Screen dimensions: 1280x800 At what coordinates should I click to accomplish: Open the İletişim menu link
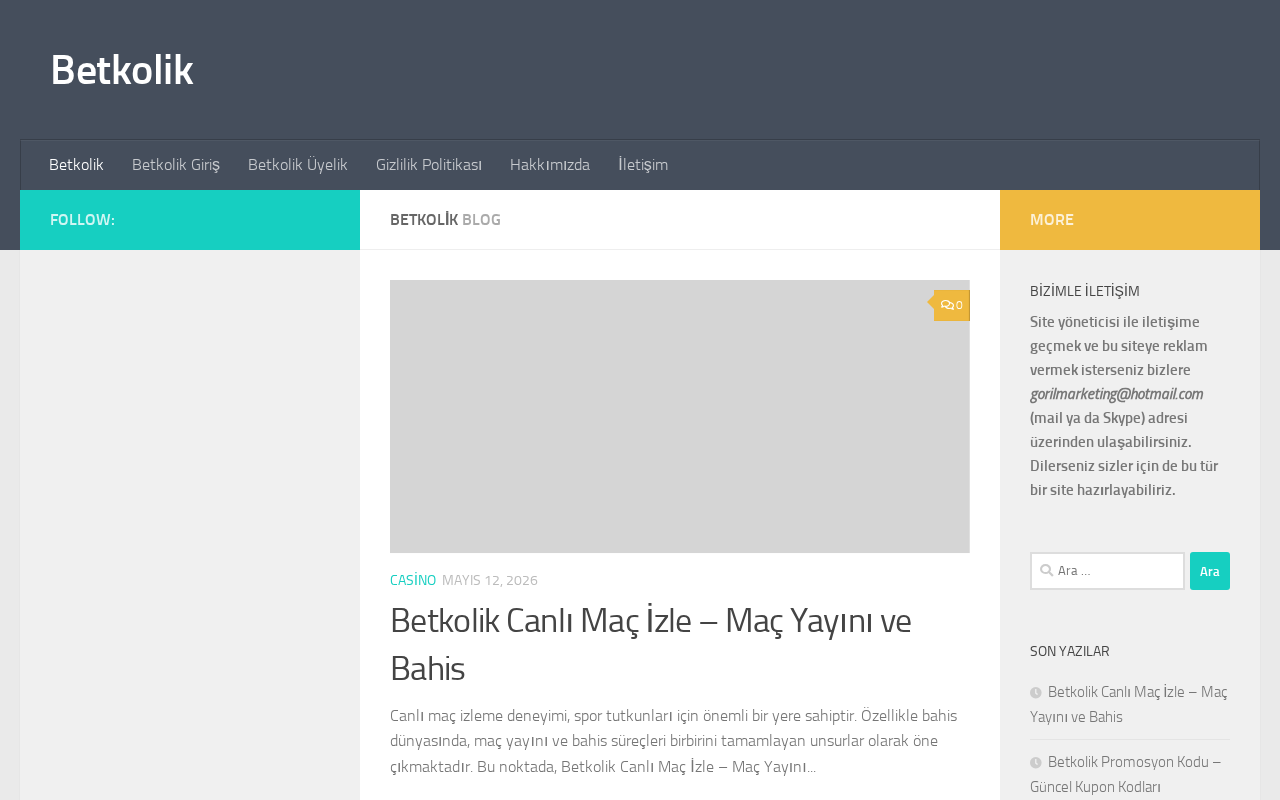pyautogui.click(x=643, y=165)
